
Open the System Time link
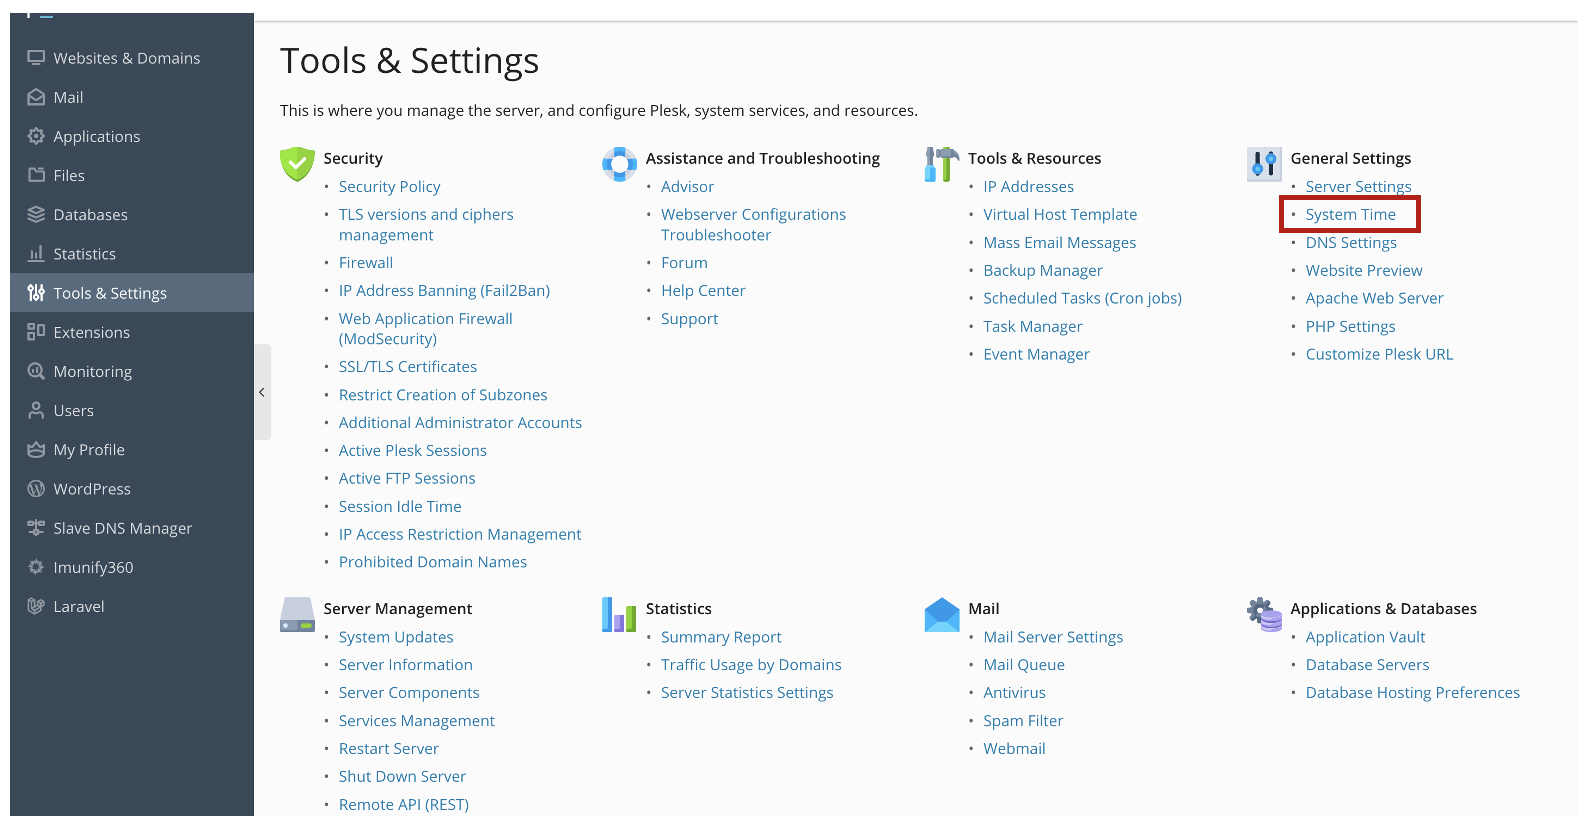(1350, 214)
